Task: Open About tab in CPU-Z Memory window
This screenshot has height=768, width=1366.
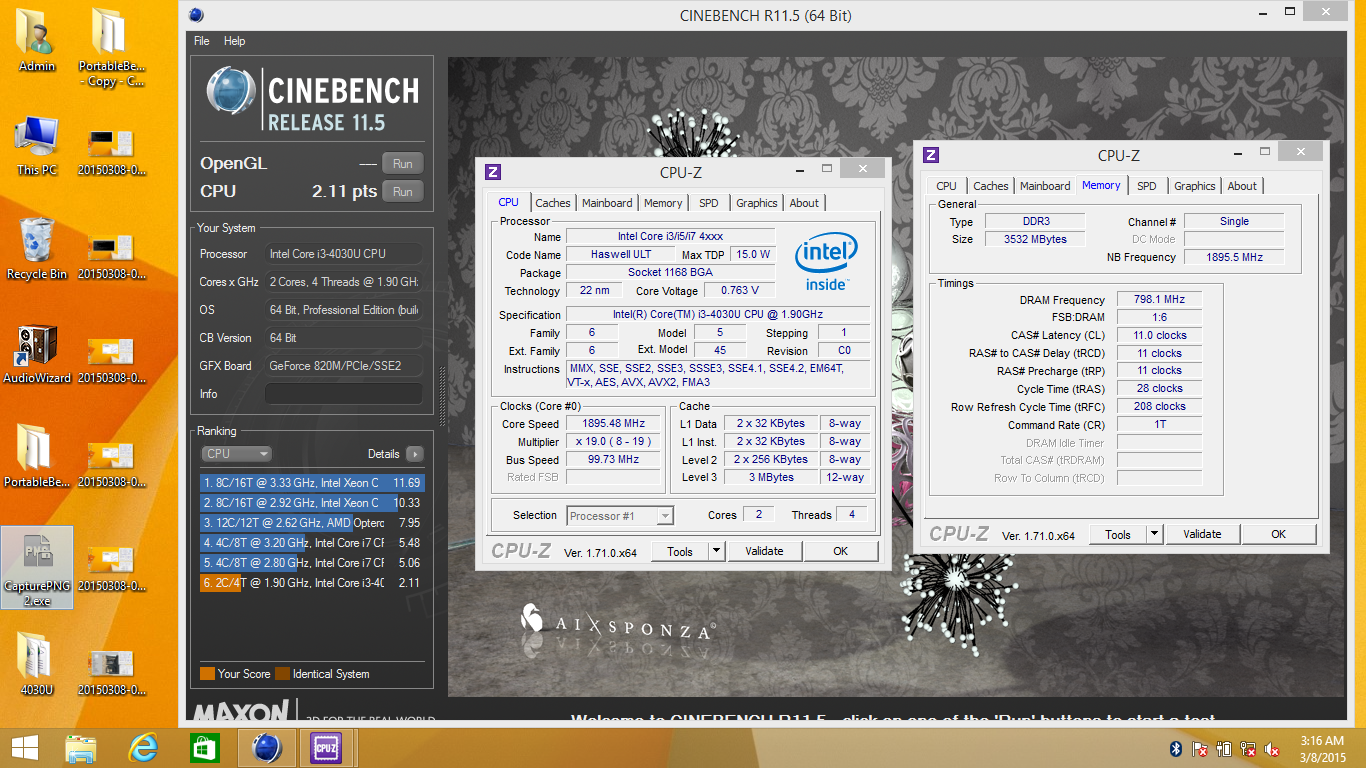Action: 1242,186
